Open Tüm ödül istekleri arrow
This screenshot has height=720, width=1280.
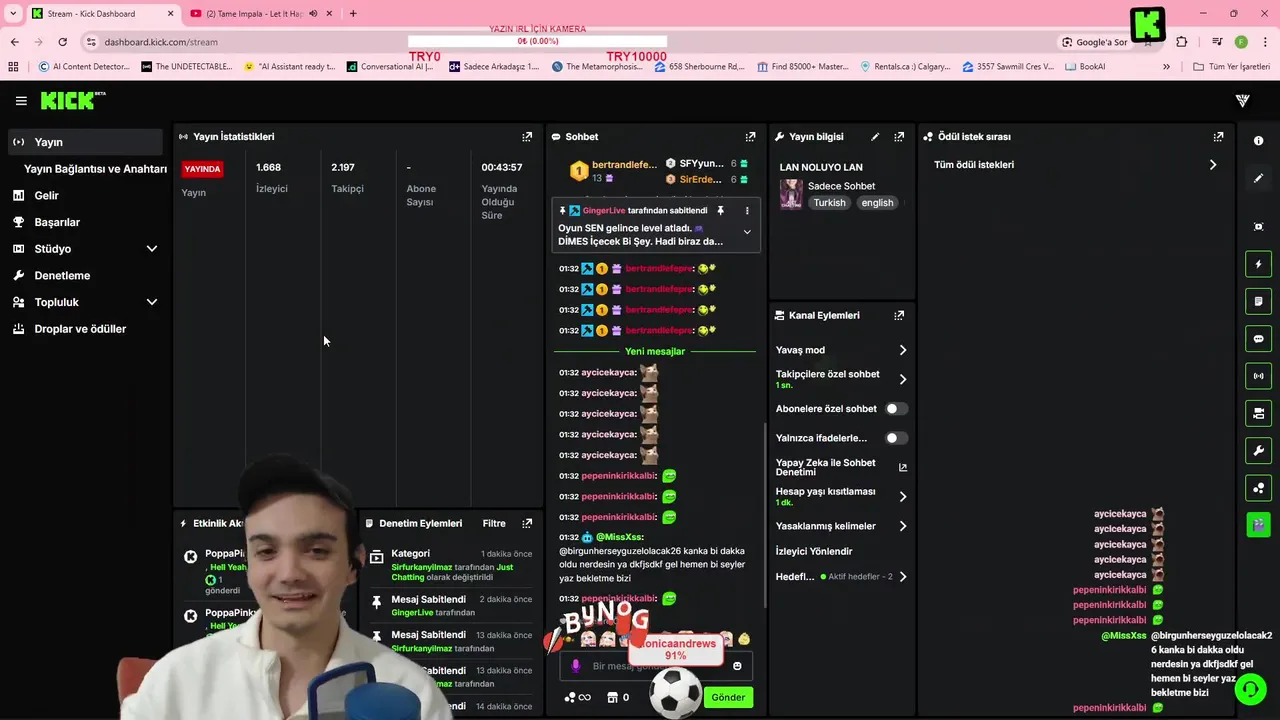point(1213,165)
